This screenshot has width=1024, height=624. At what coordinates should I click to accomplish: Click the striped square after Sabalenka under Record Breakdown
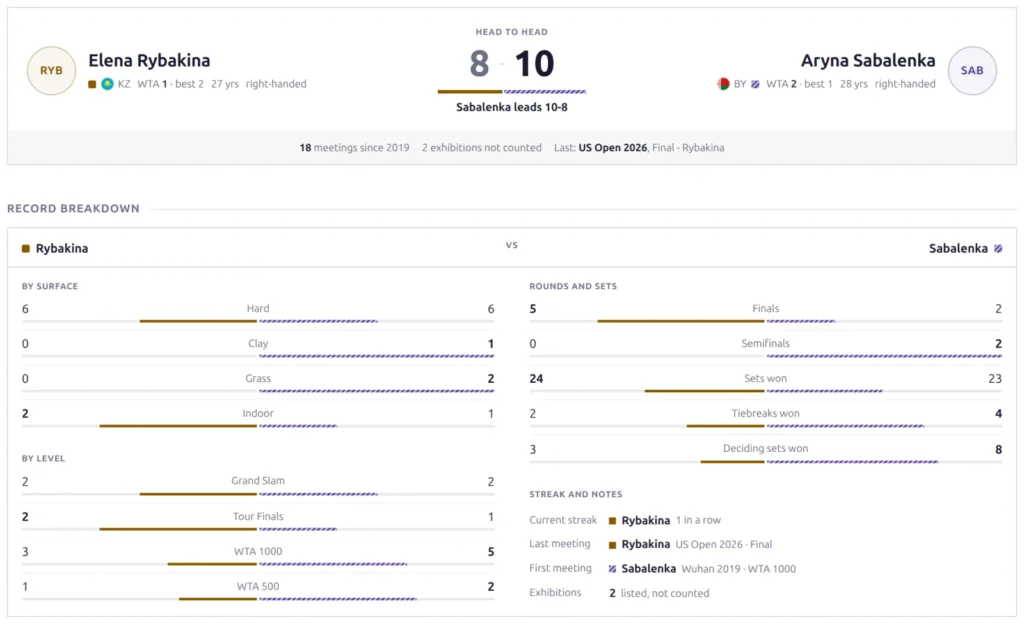coord(998,249)
